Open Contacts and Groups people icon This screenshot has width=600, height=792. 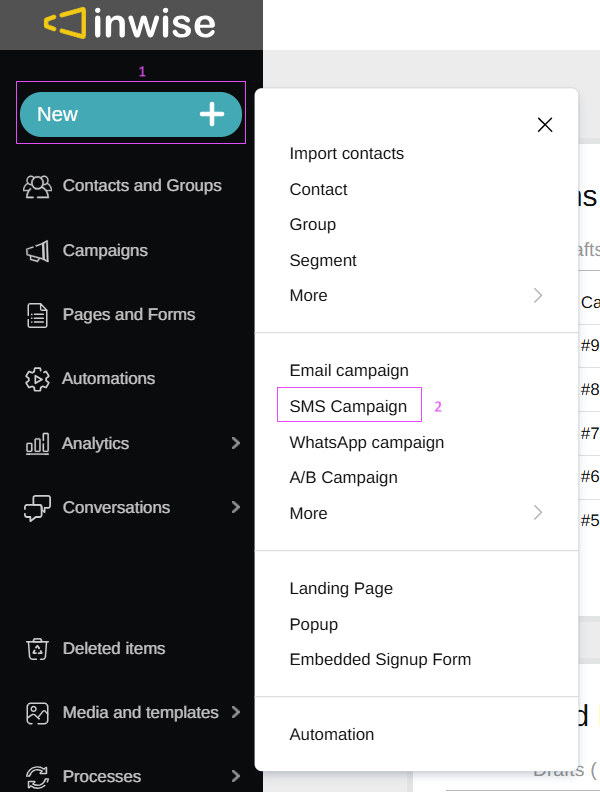[37, 186]
